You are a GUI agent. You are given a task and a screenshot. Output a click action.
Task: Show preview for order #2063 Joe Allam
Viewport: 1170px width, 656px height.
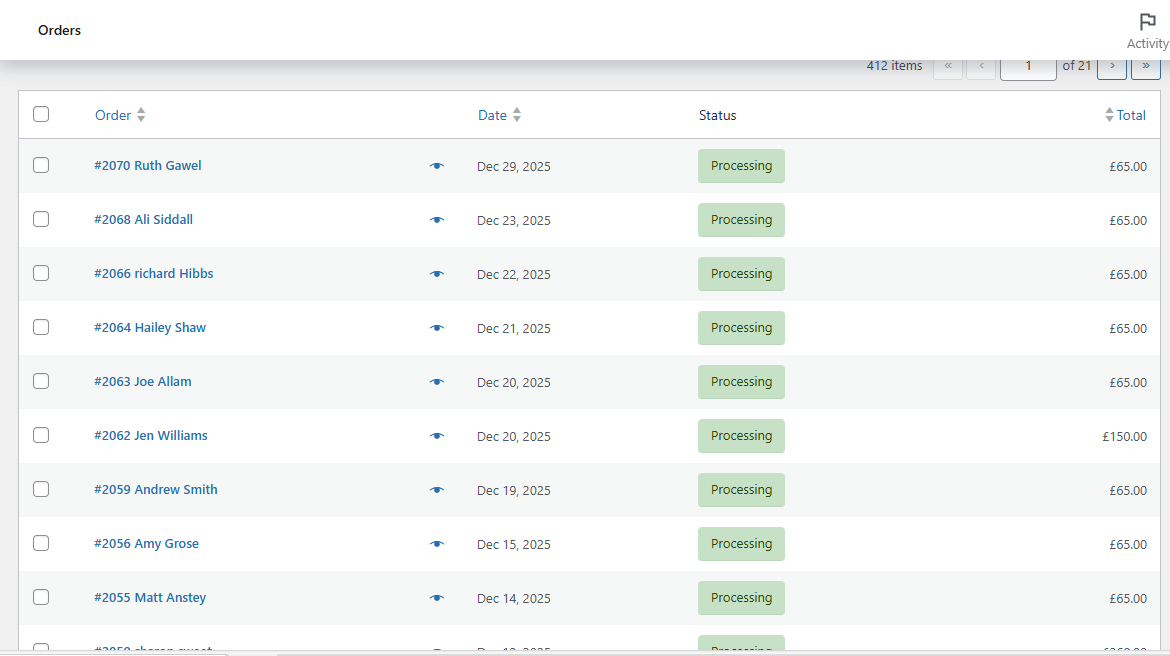[x=437, y=382]
